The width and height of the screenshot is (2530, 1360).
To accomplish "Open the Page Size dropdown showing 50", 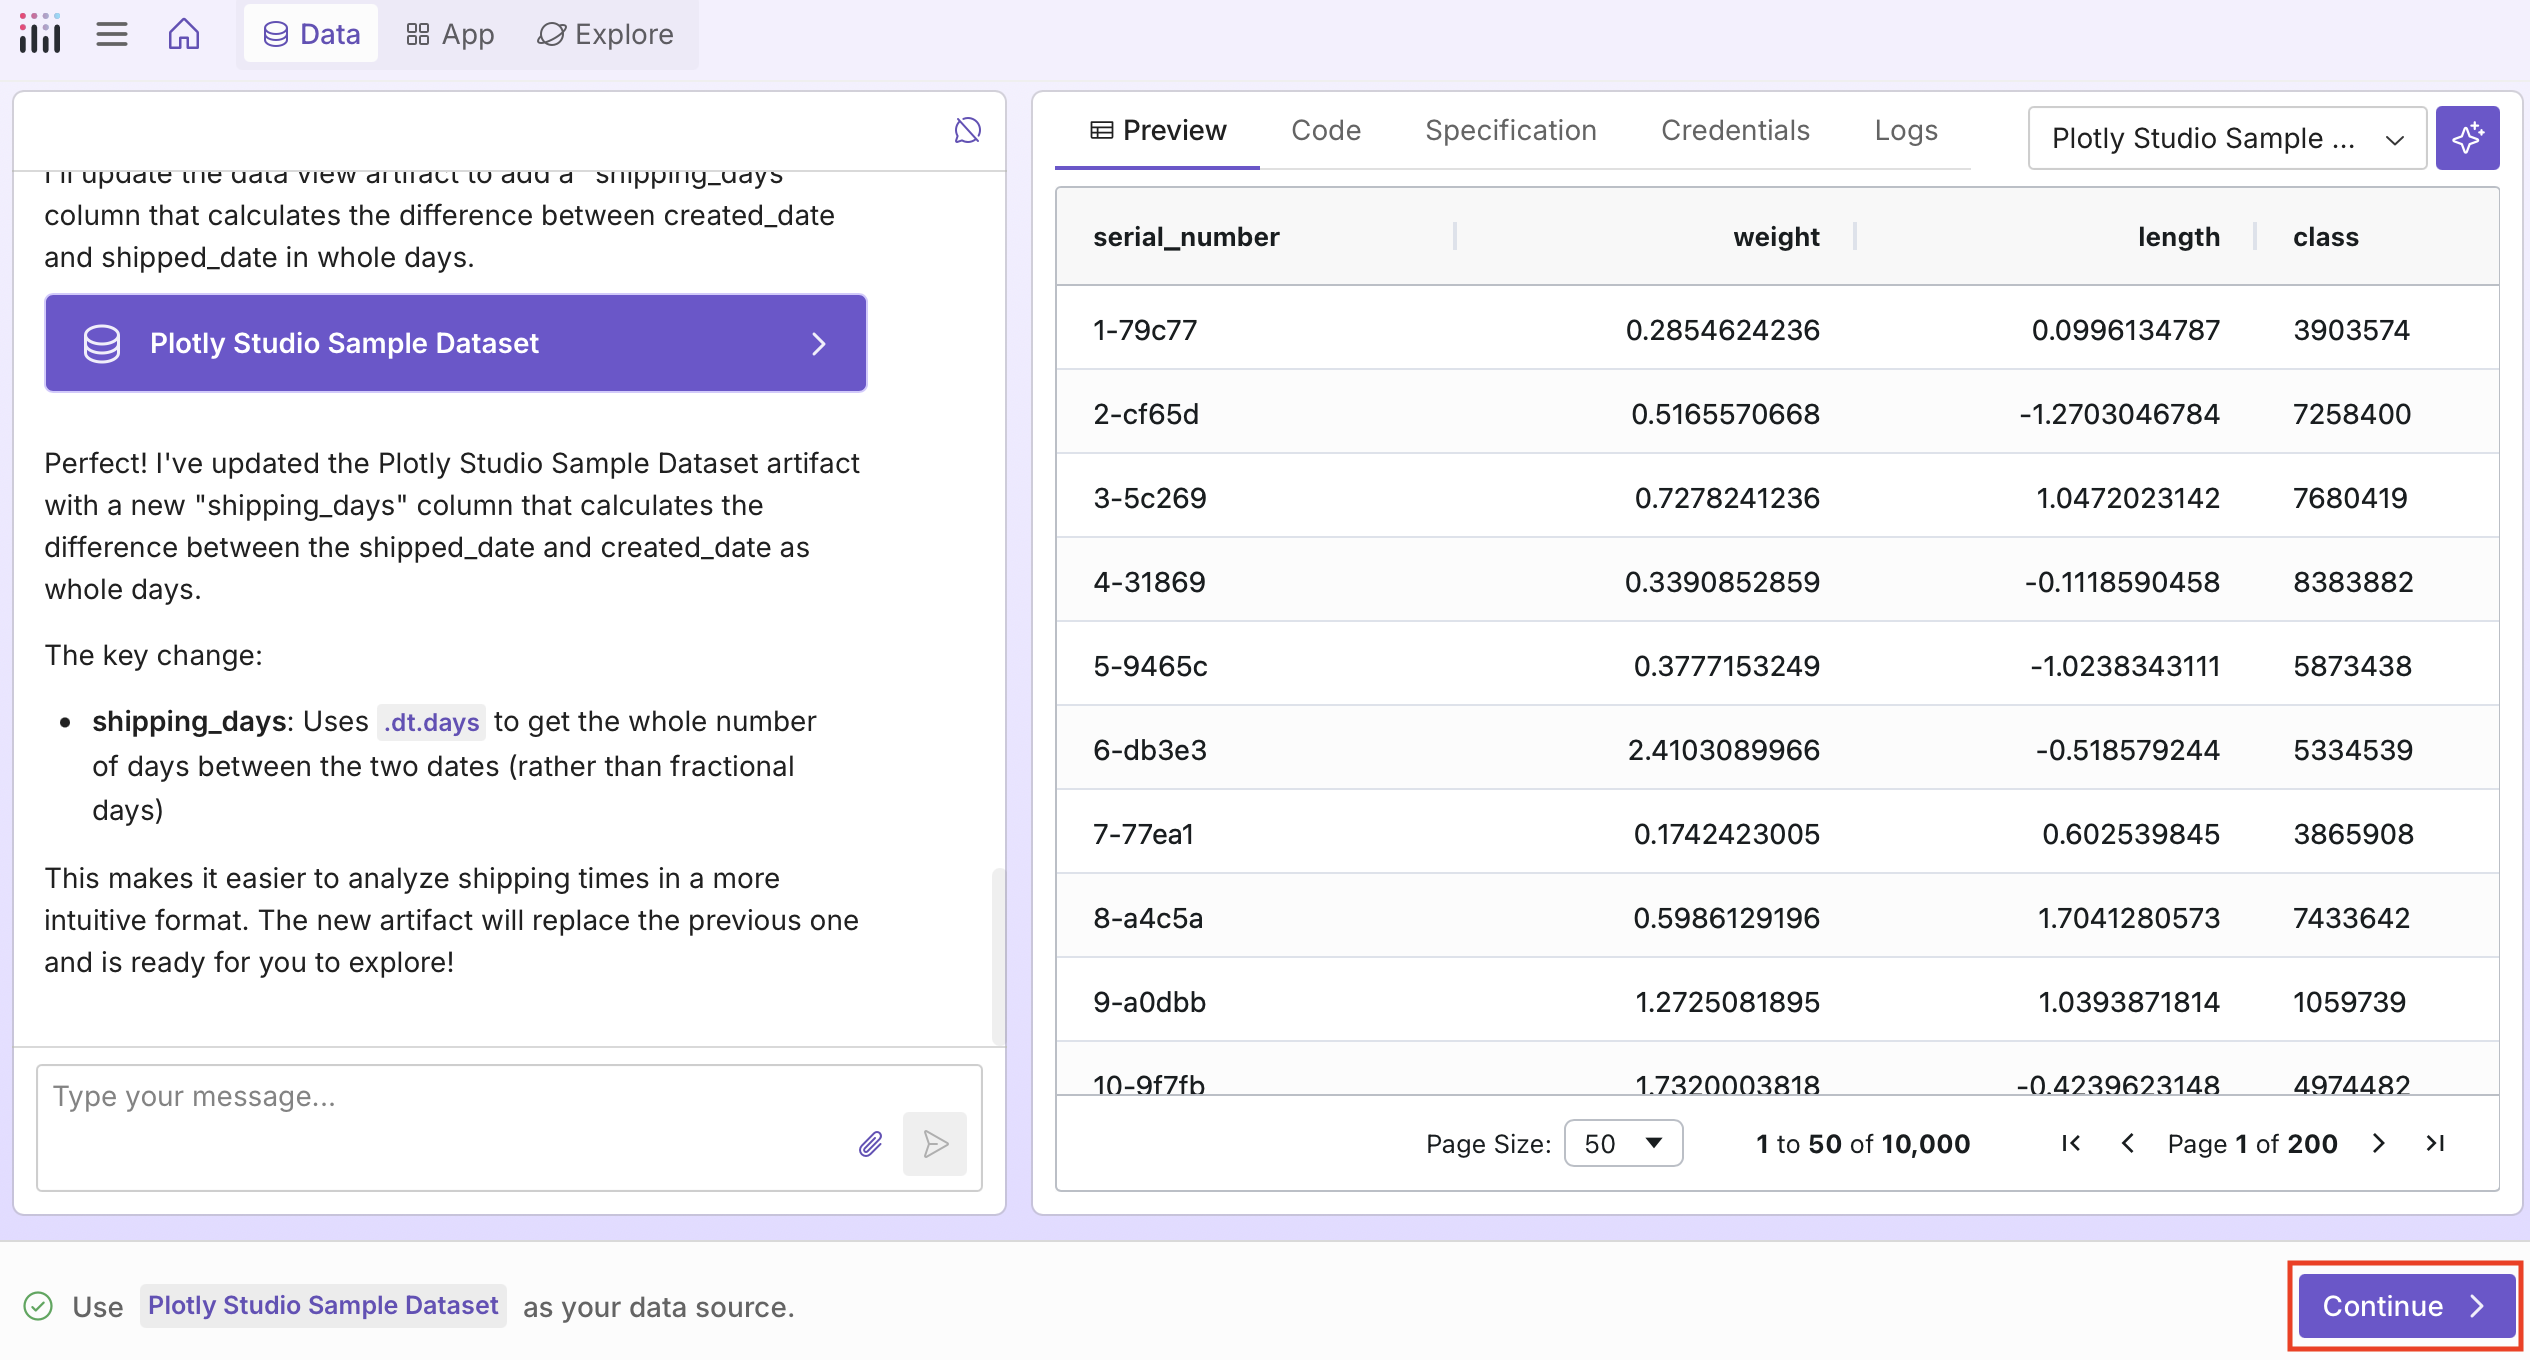I will pos(1623,1143).
